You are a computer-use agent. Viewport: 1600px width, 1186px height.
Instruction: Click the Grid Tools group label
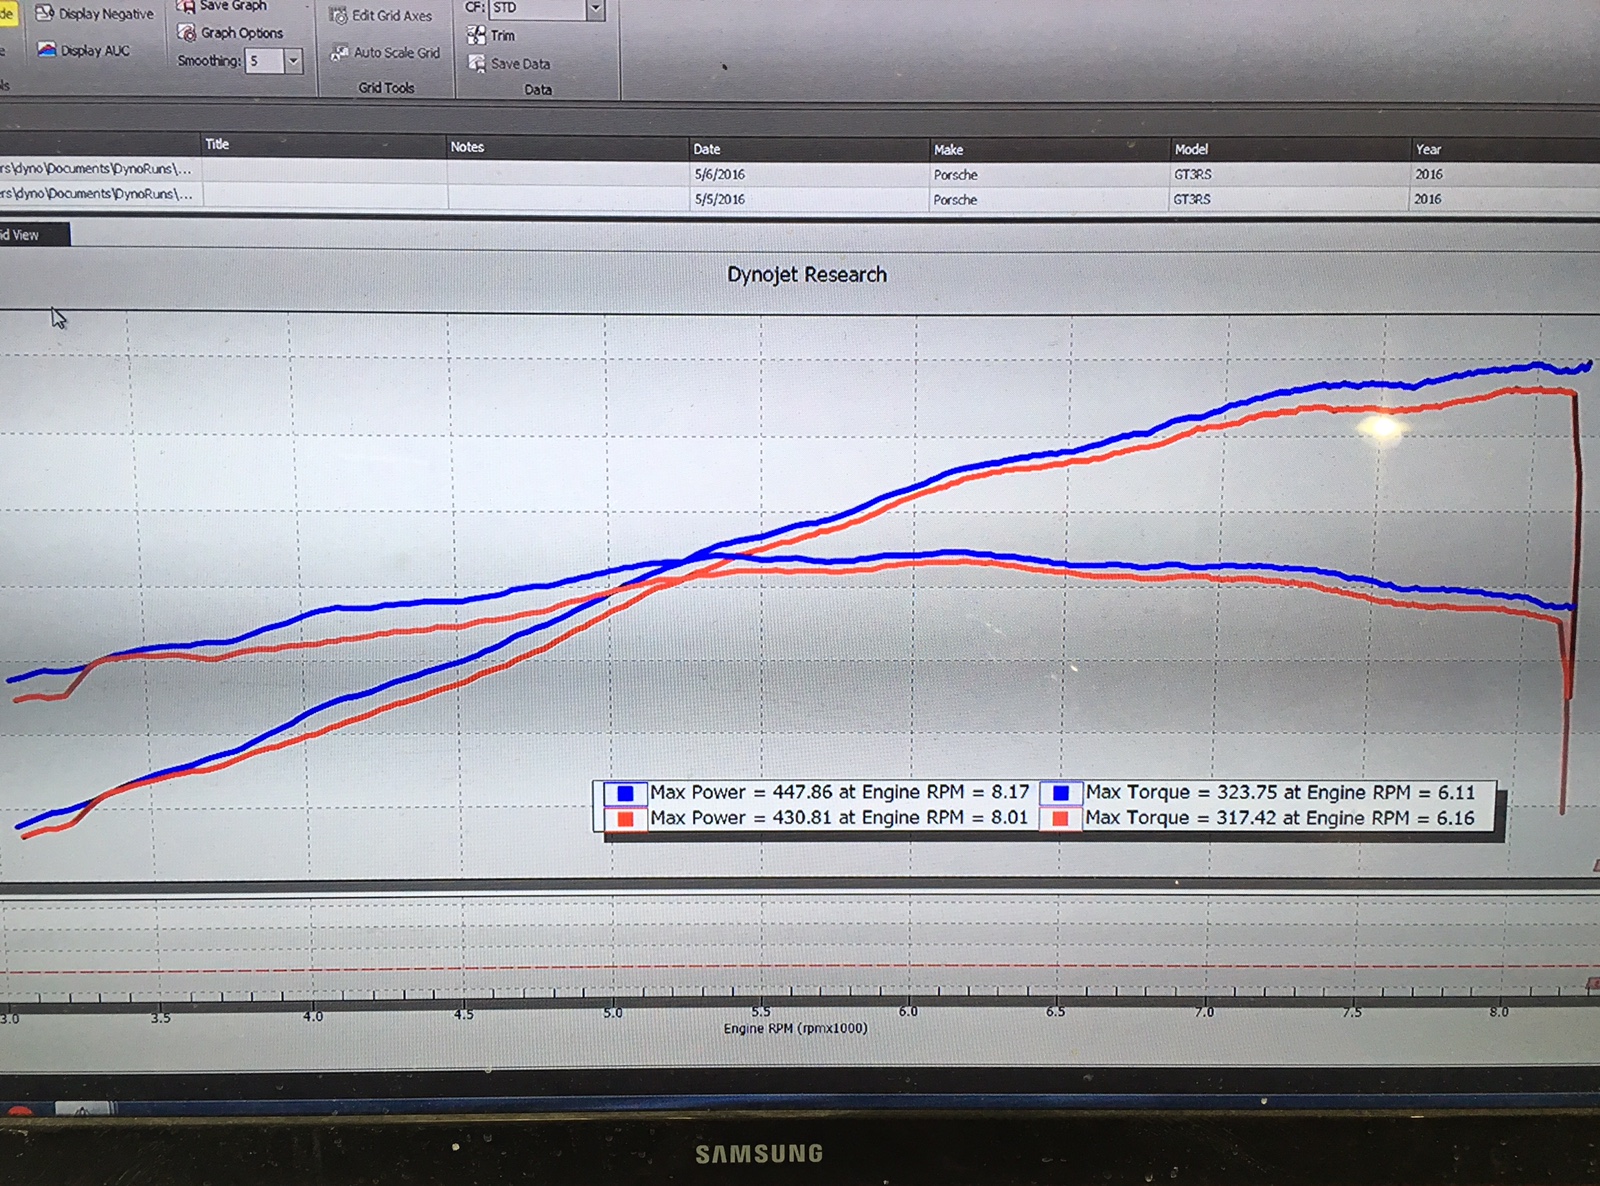coord(386,88)
